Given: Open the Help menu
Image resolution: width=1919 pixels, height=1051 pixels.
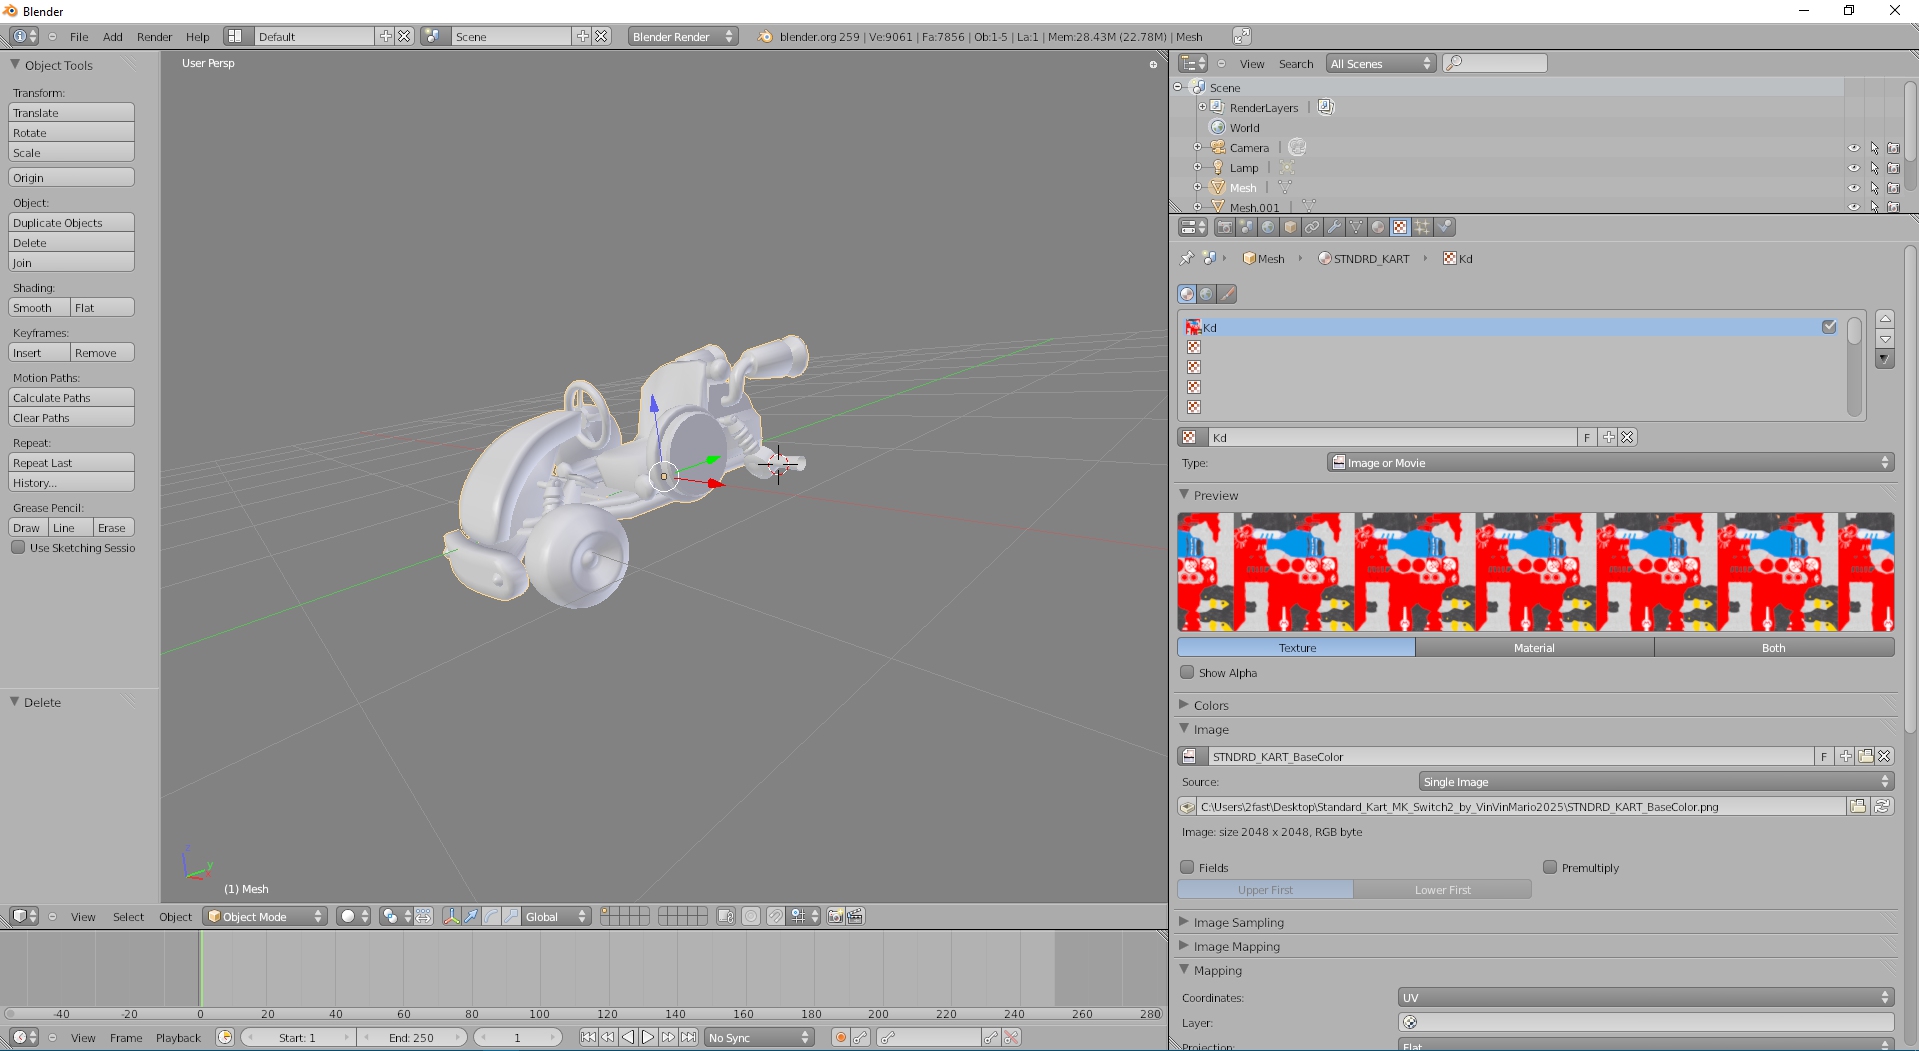Looking at the screenshot, I should tap(198, 36).
